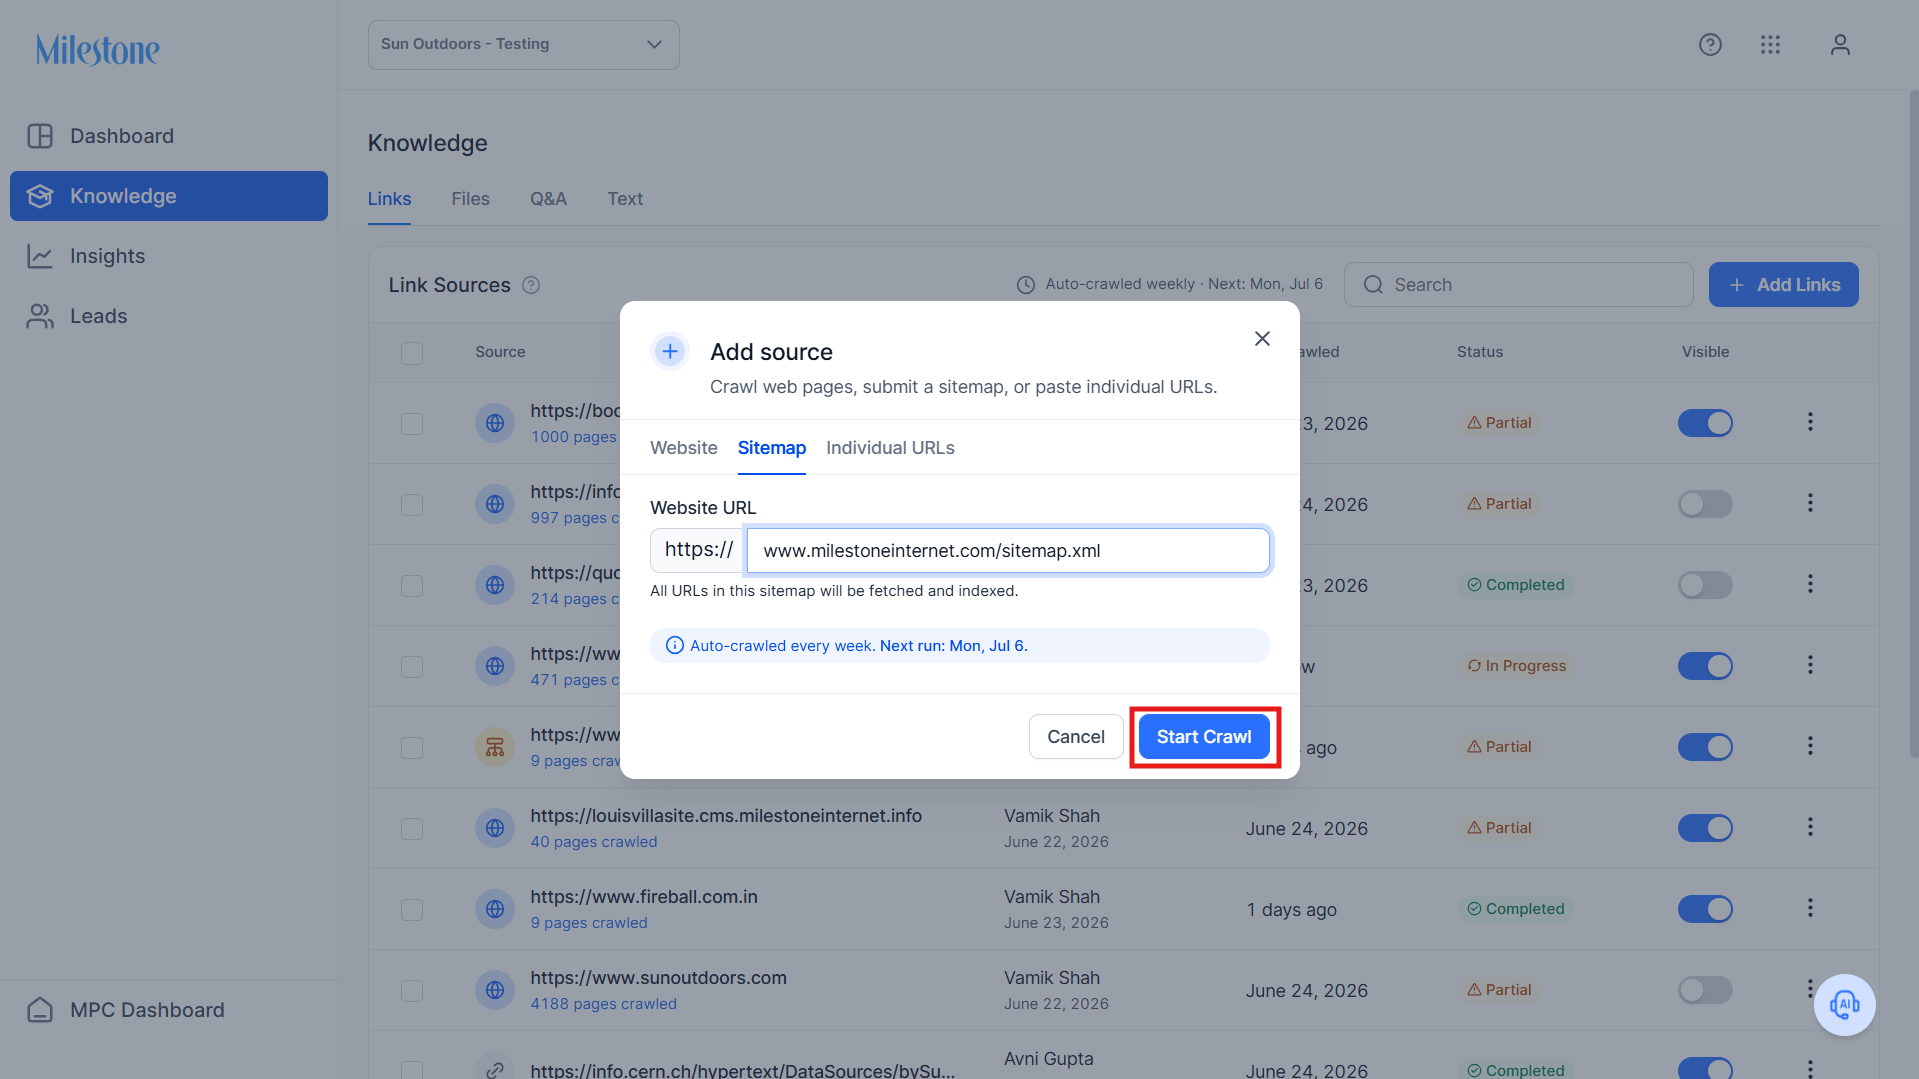Open the apps grid icon
Screen dimensions: 1919x1079
click(x=1770, y=45)
